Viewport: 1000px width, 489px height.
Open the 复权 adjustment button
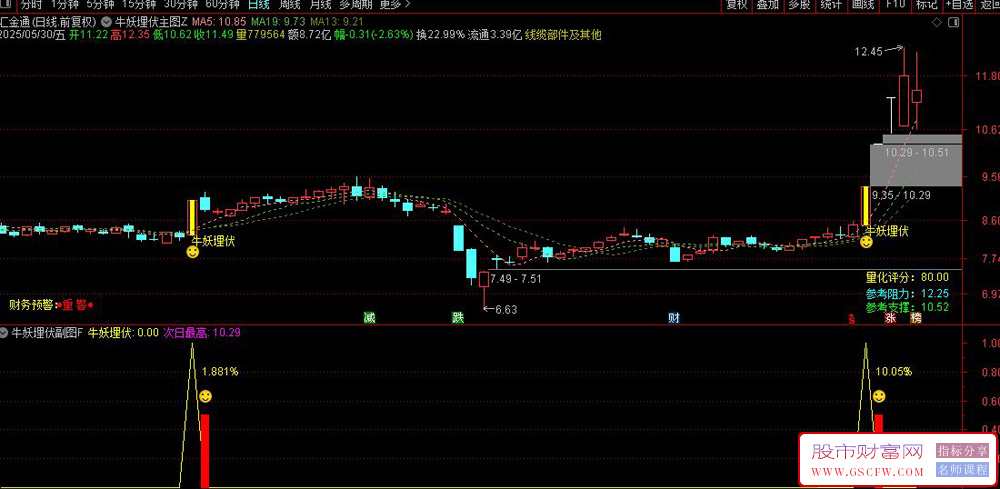click(737, 4)
